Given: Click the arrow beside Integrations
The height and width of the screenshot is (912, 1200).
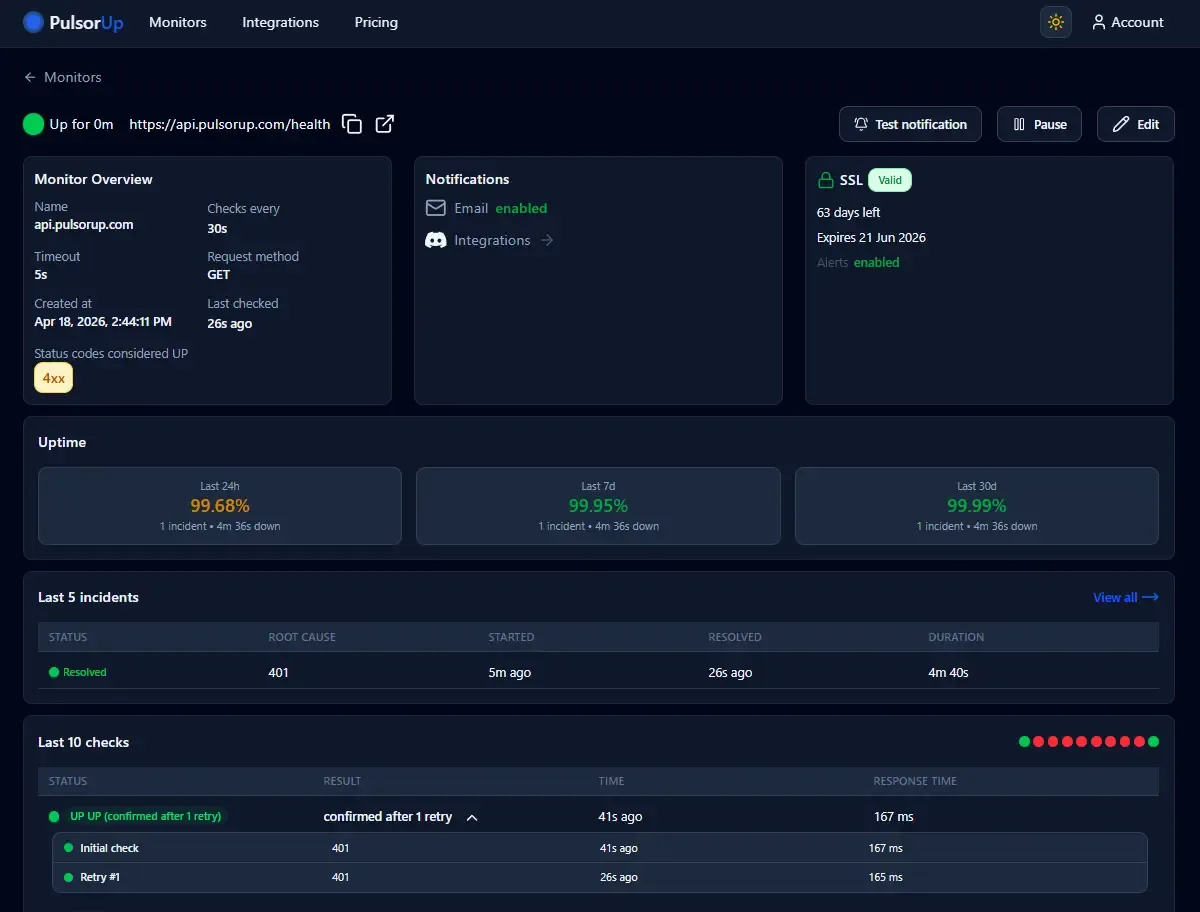Looking at the screenshot, I should (546, 240).
